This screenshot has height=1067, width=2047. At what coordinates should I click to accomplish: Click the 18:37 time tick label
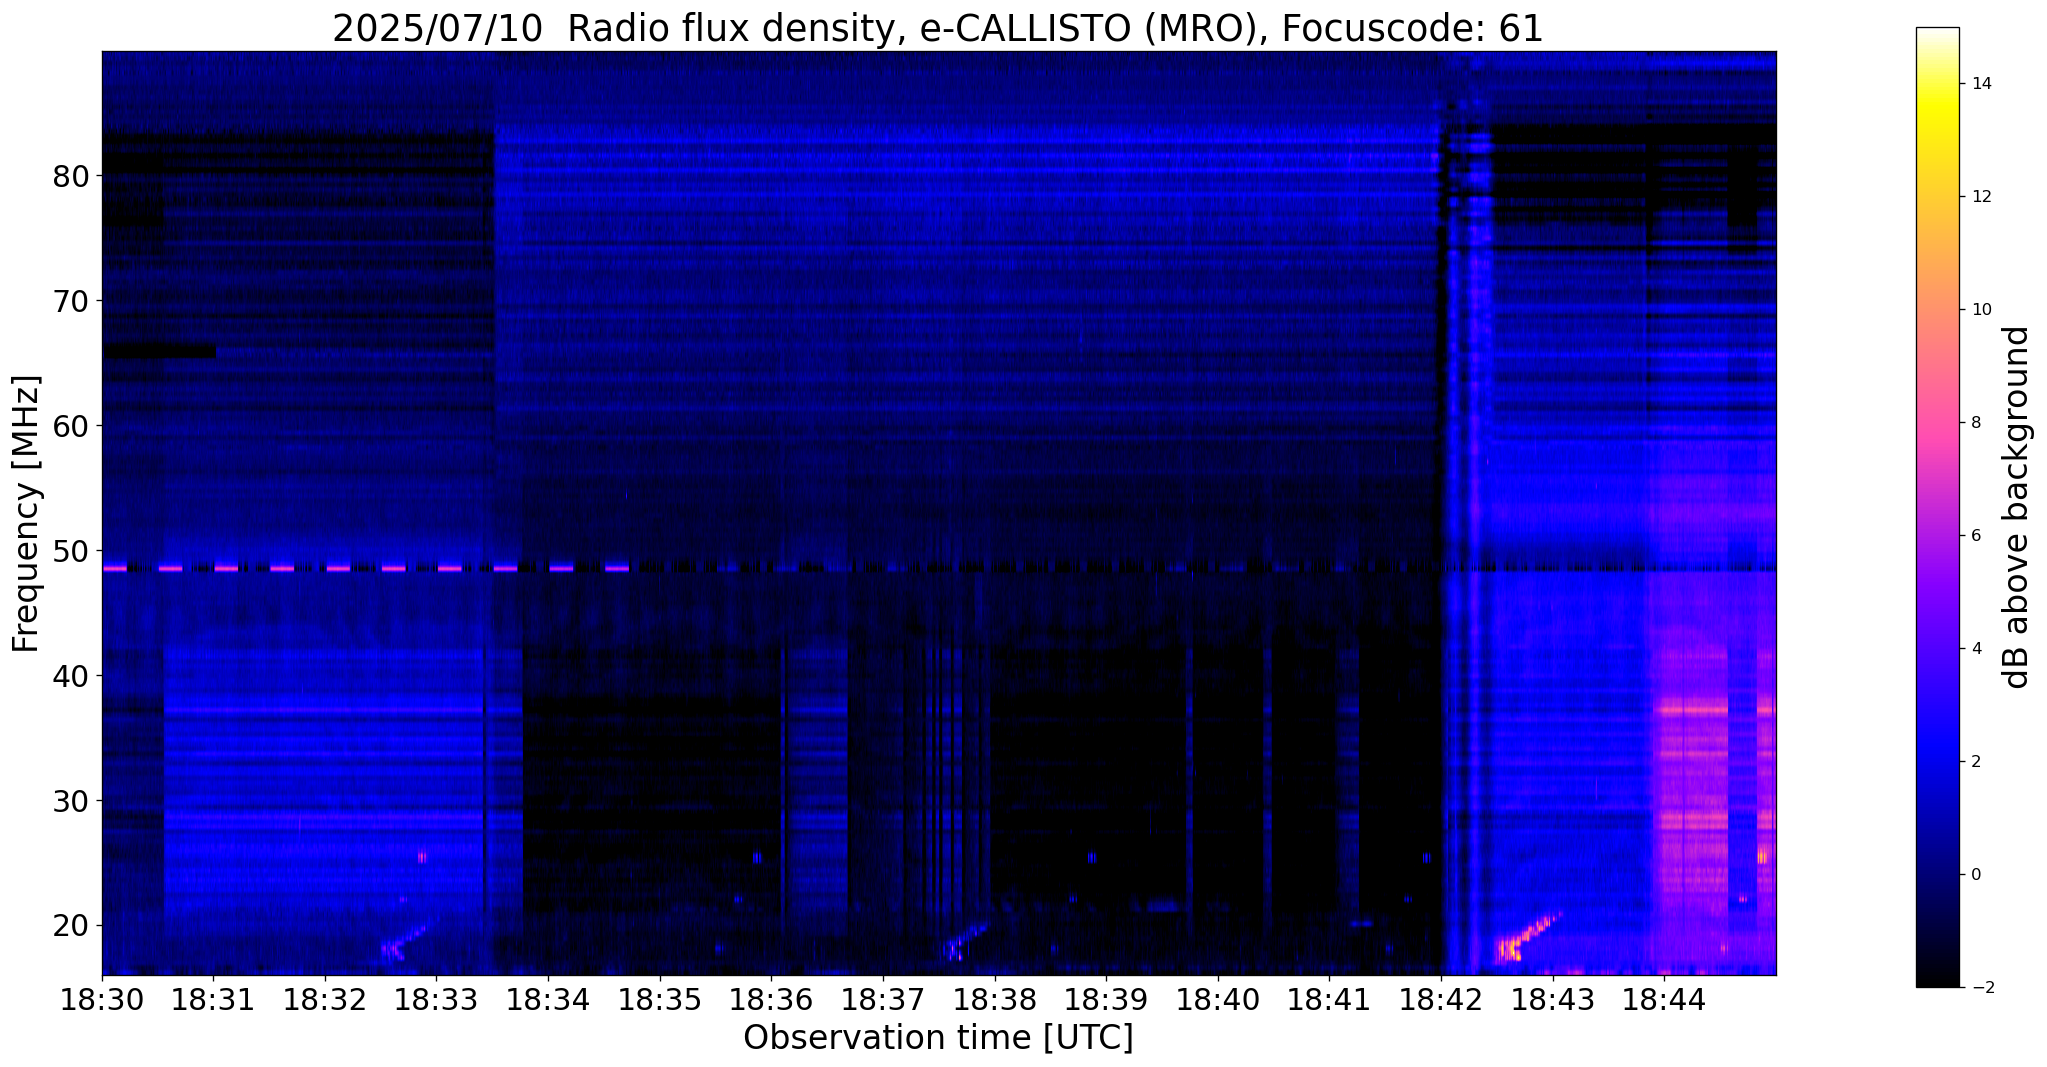tap(883, 999)
